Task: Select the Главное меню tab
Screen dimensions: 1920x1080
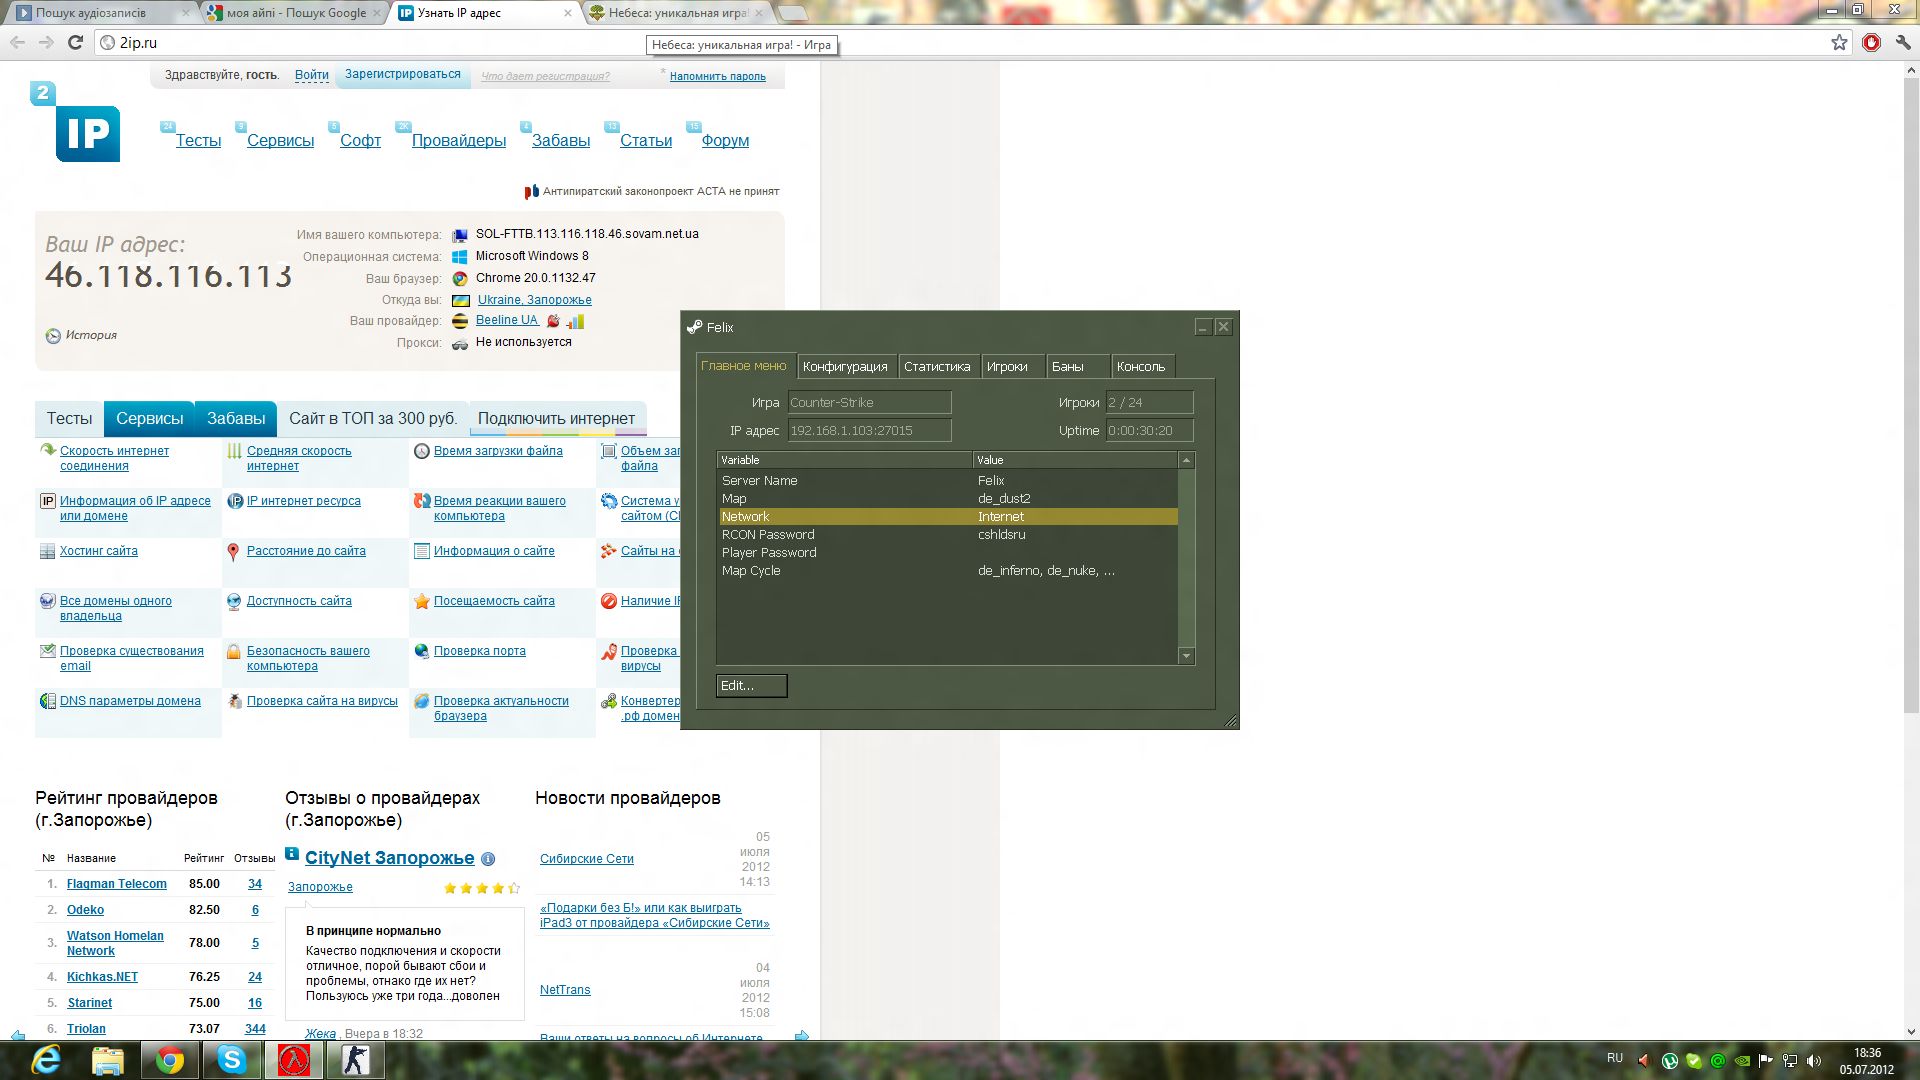Action: point(744,366)
